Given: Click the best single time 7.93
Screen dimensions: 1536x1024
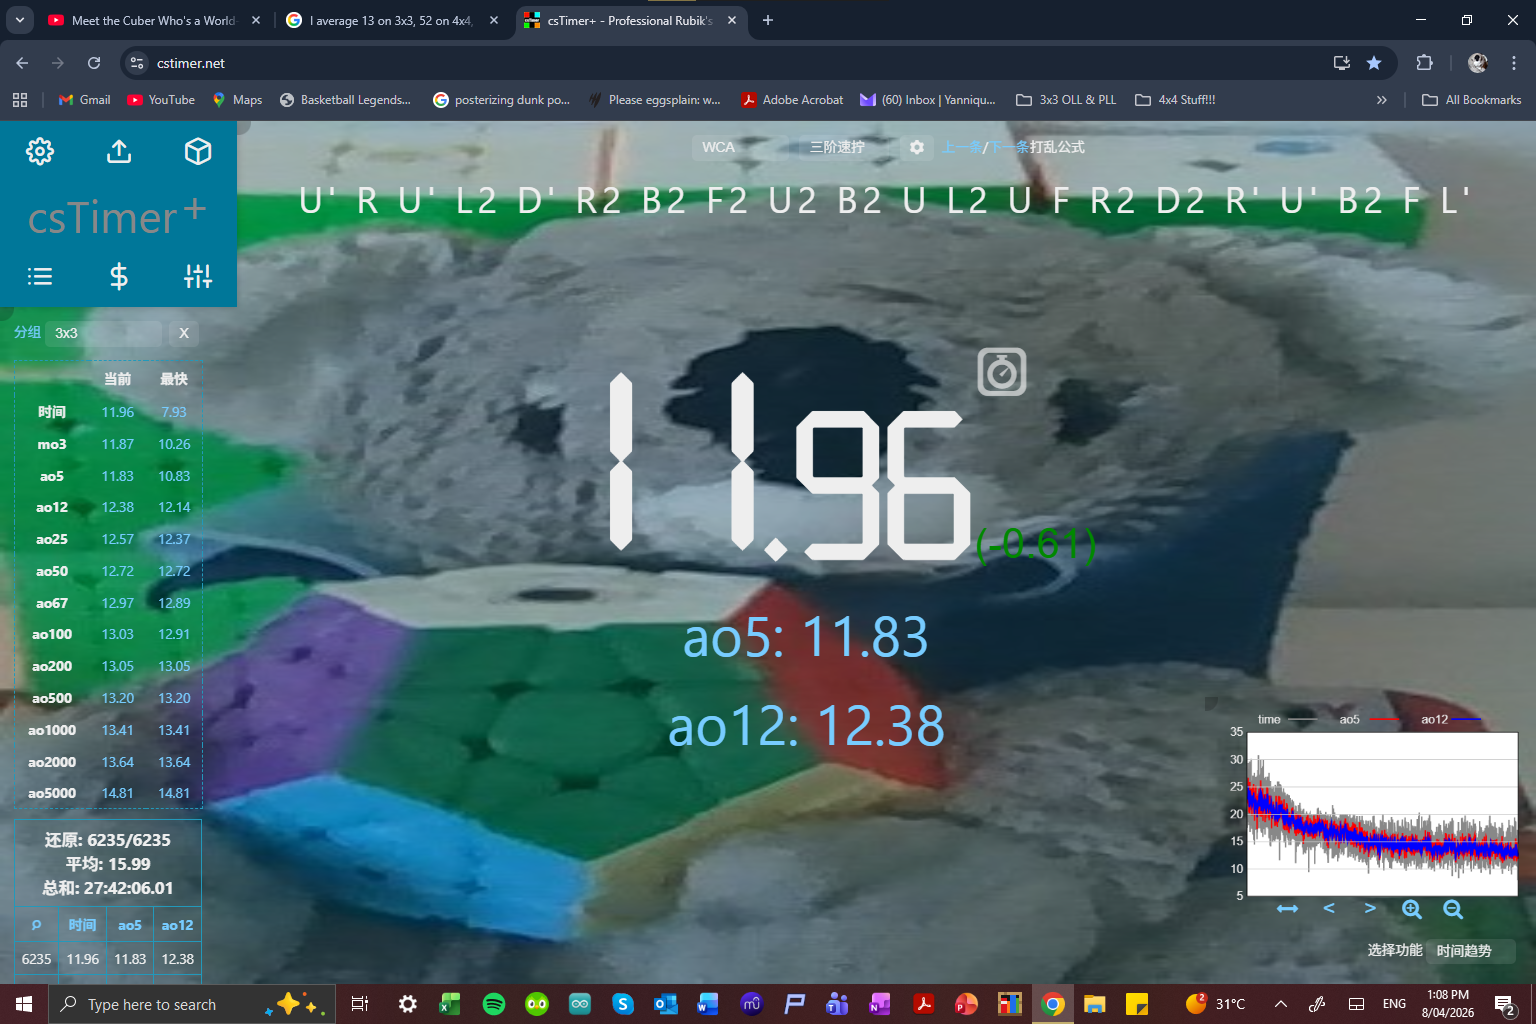Looking at the screenshot, I should (x=174, y=412).
